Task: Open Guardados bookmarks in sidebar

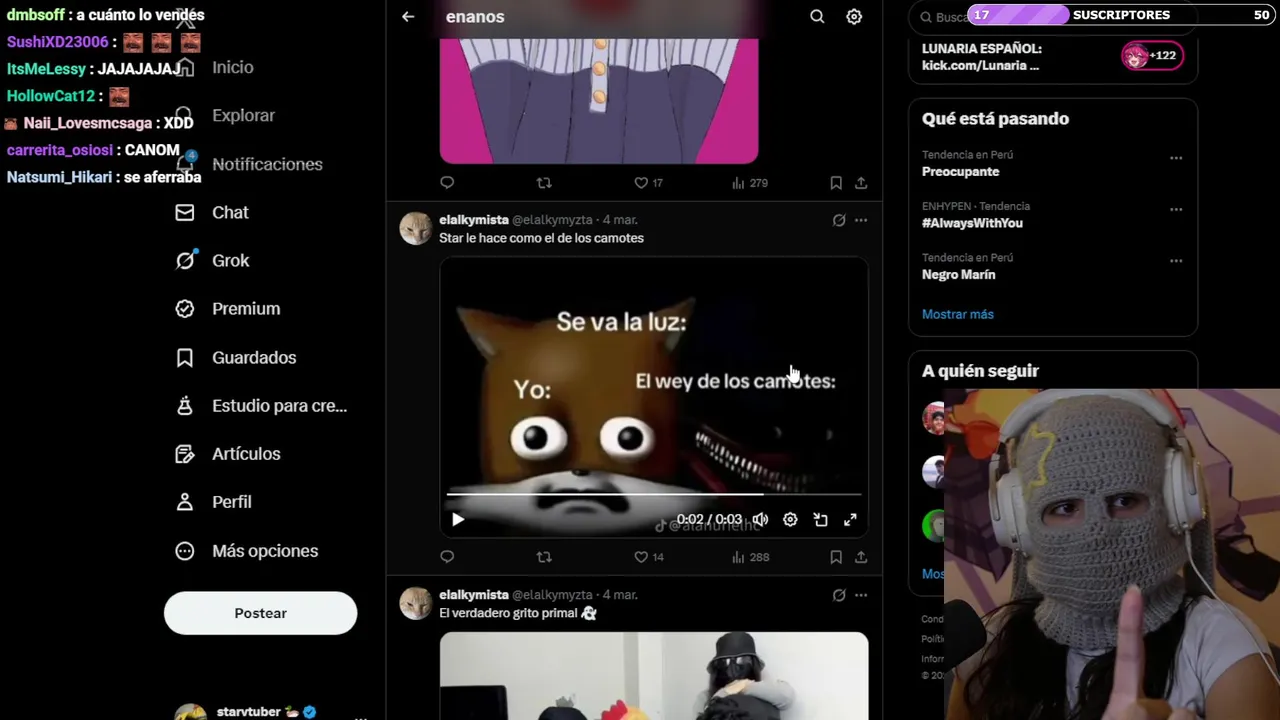Action: tap(254, 357)
